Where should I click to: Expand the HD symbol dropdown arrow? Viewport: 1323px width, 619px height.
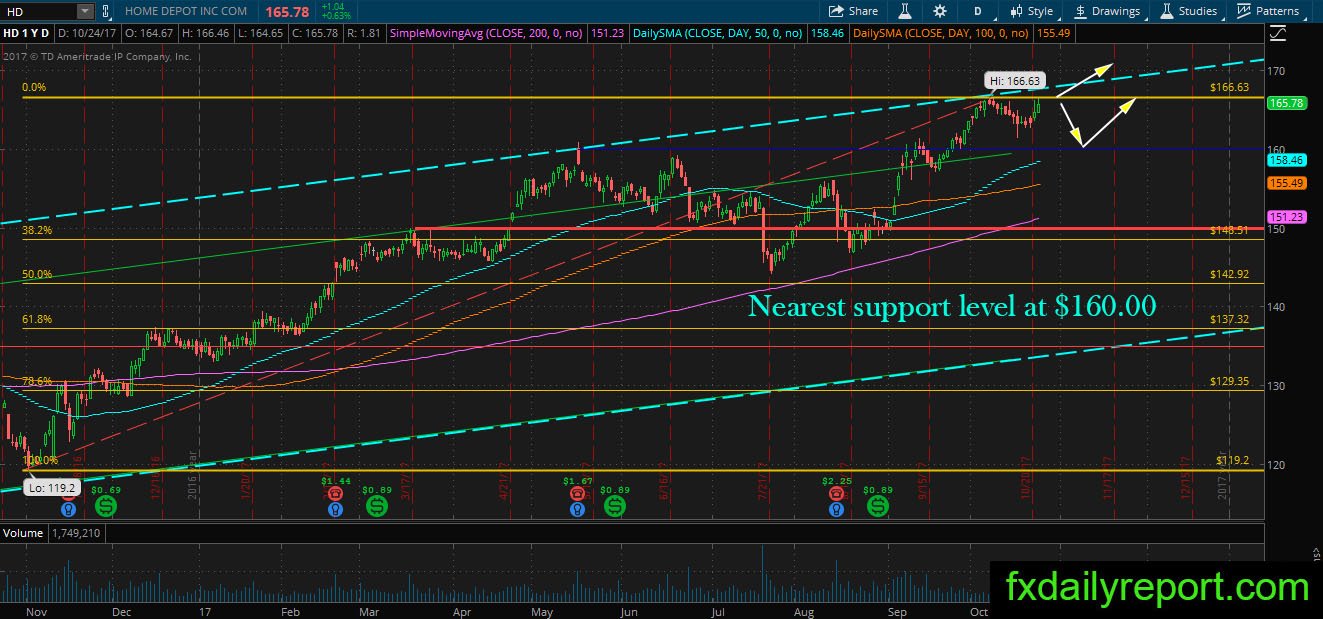85,11
